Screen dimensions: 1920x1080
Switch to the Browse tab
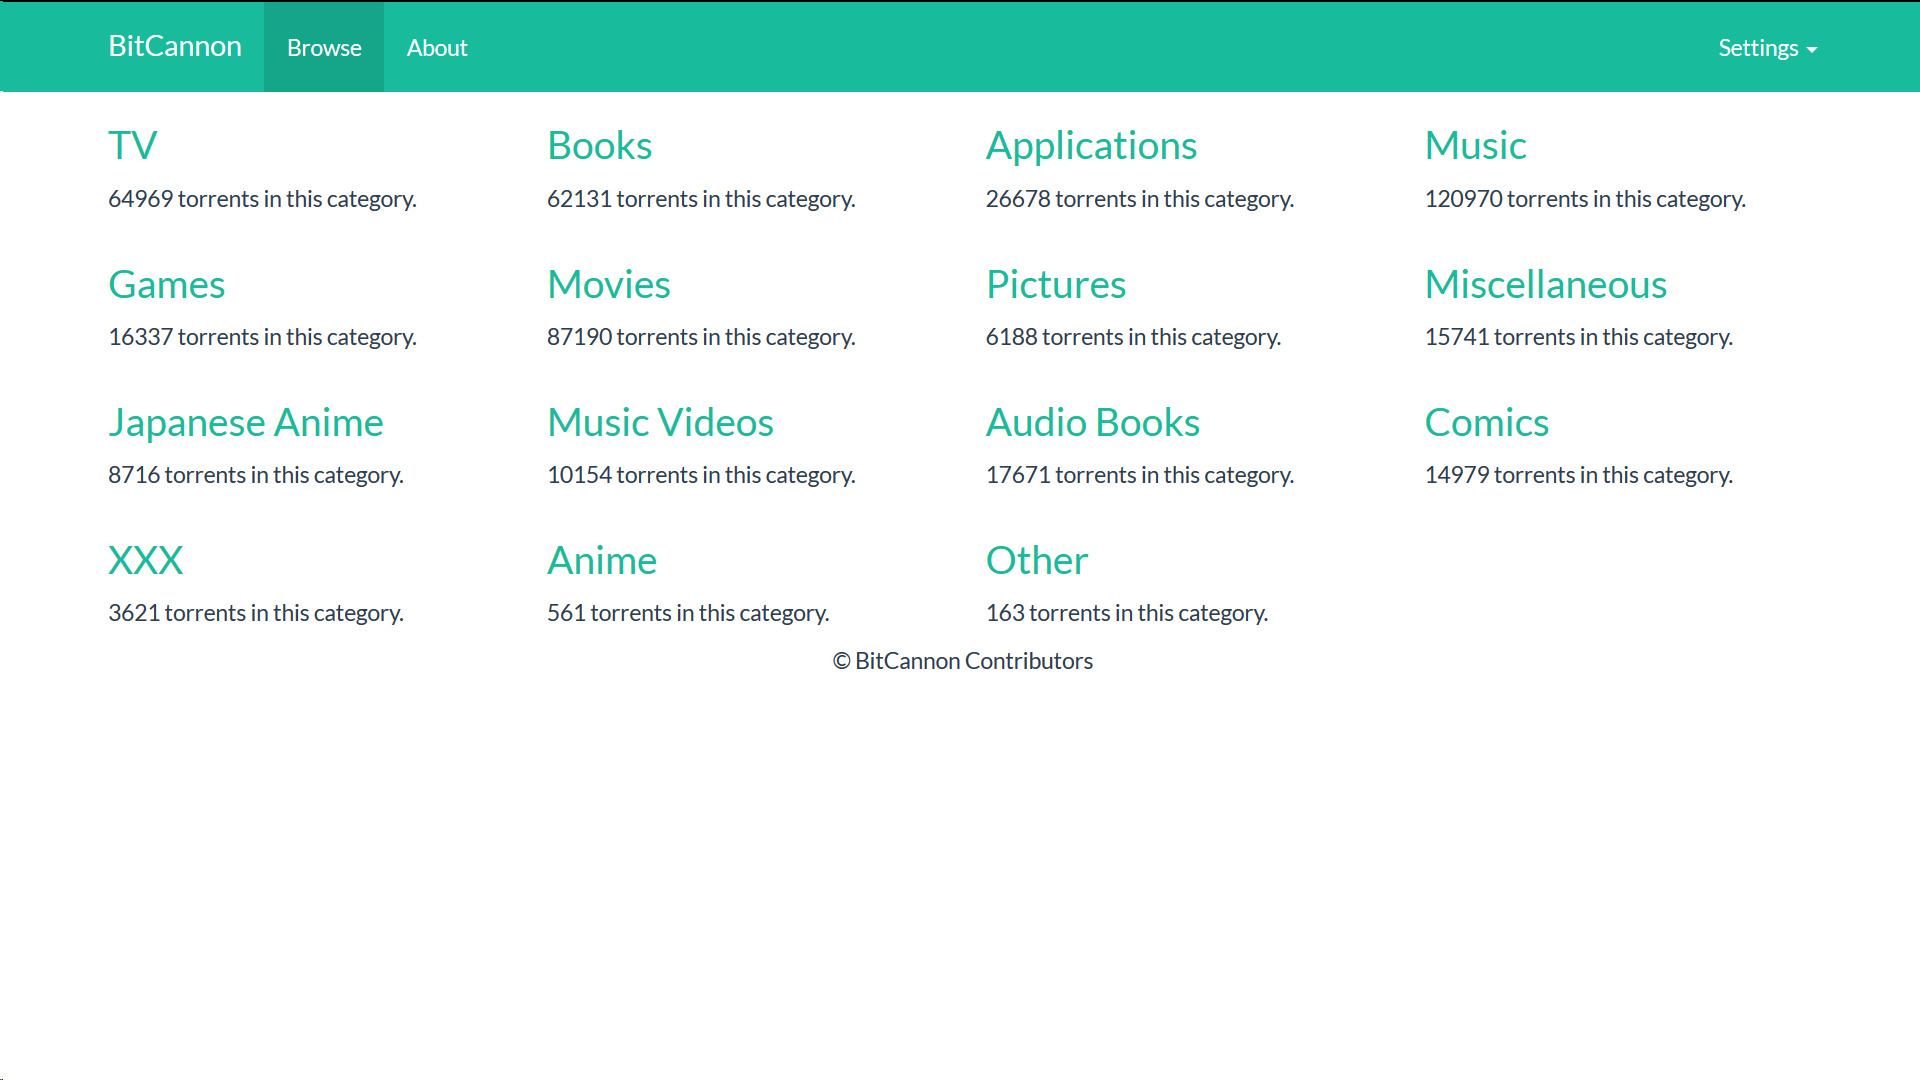coord(324,48)
